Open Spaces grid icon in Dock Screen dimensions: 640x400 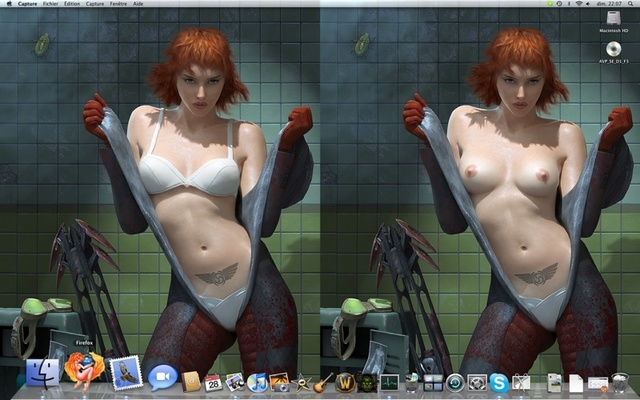click(433, 382)
